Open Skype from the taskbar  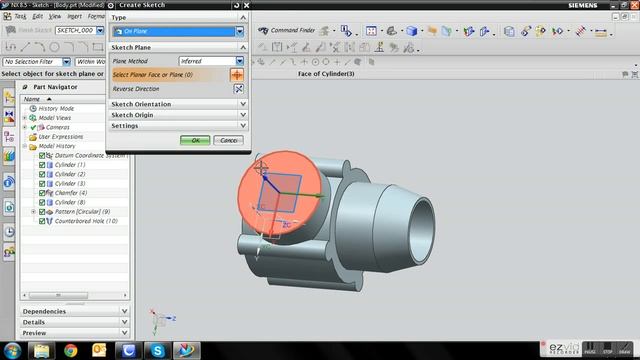(x=158, y=351)
